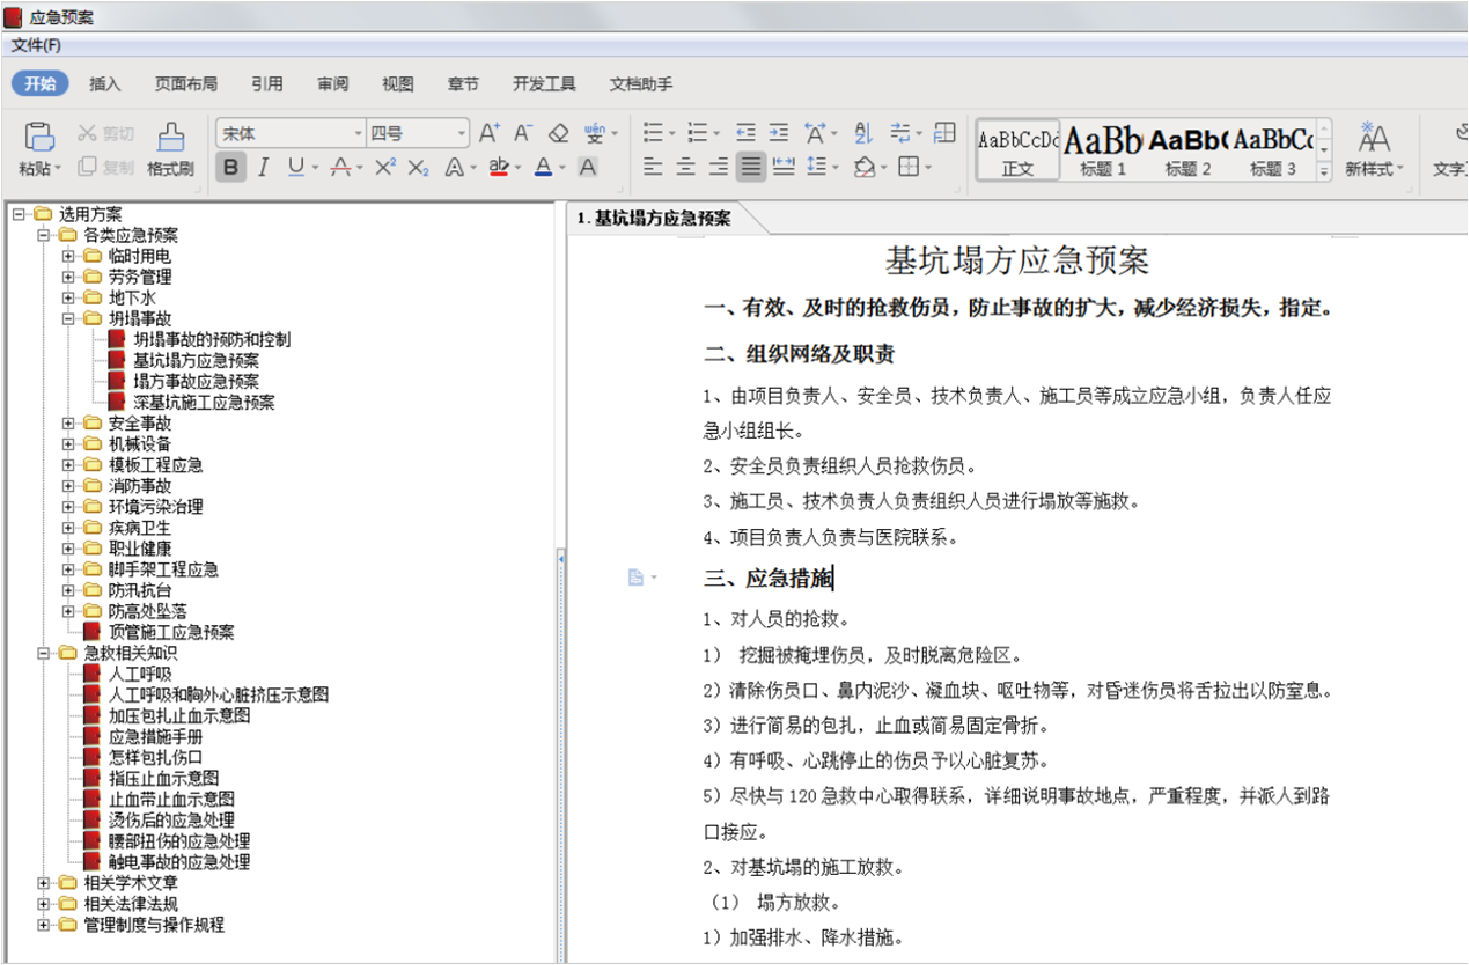The width and height of the screenshot is (1469, 965).
Task: Open the 新样式 new style menu
Action: 1374,150
